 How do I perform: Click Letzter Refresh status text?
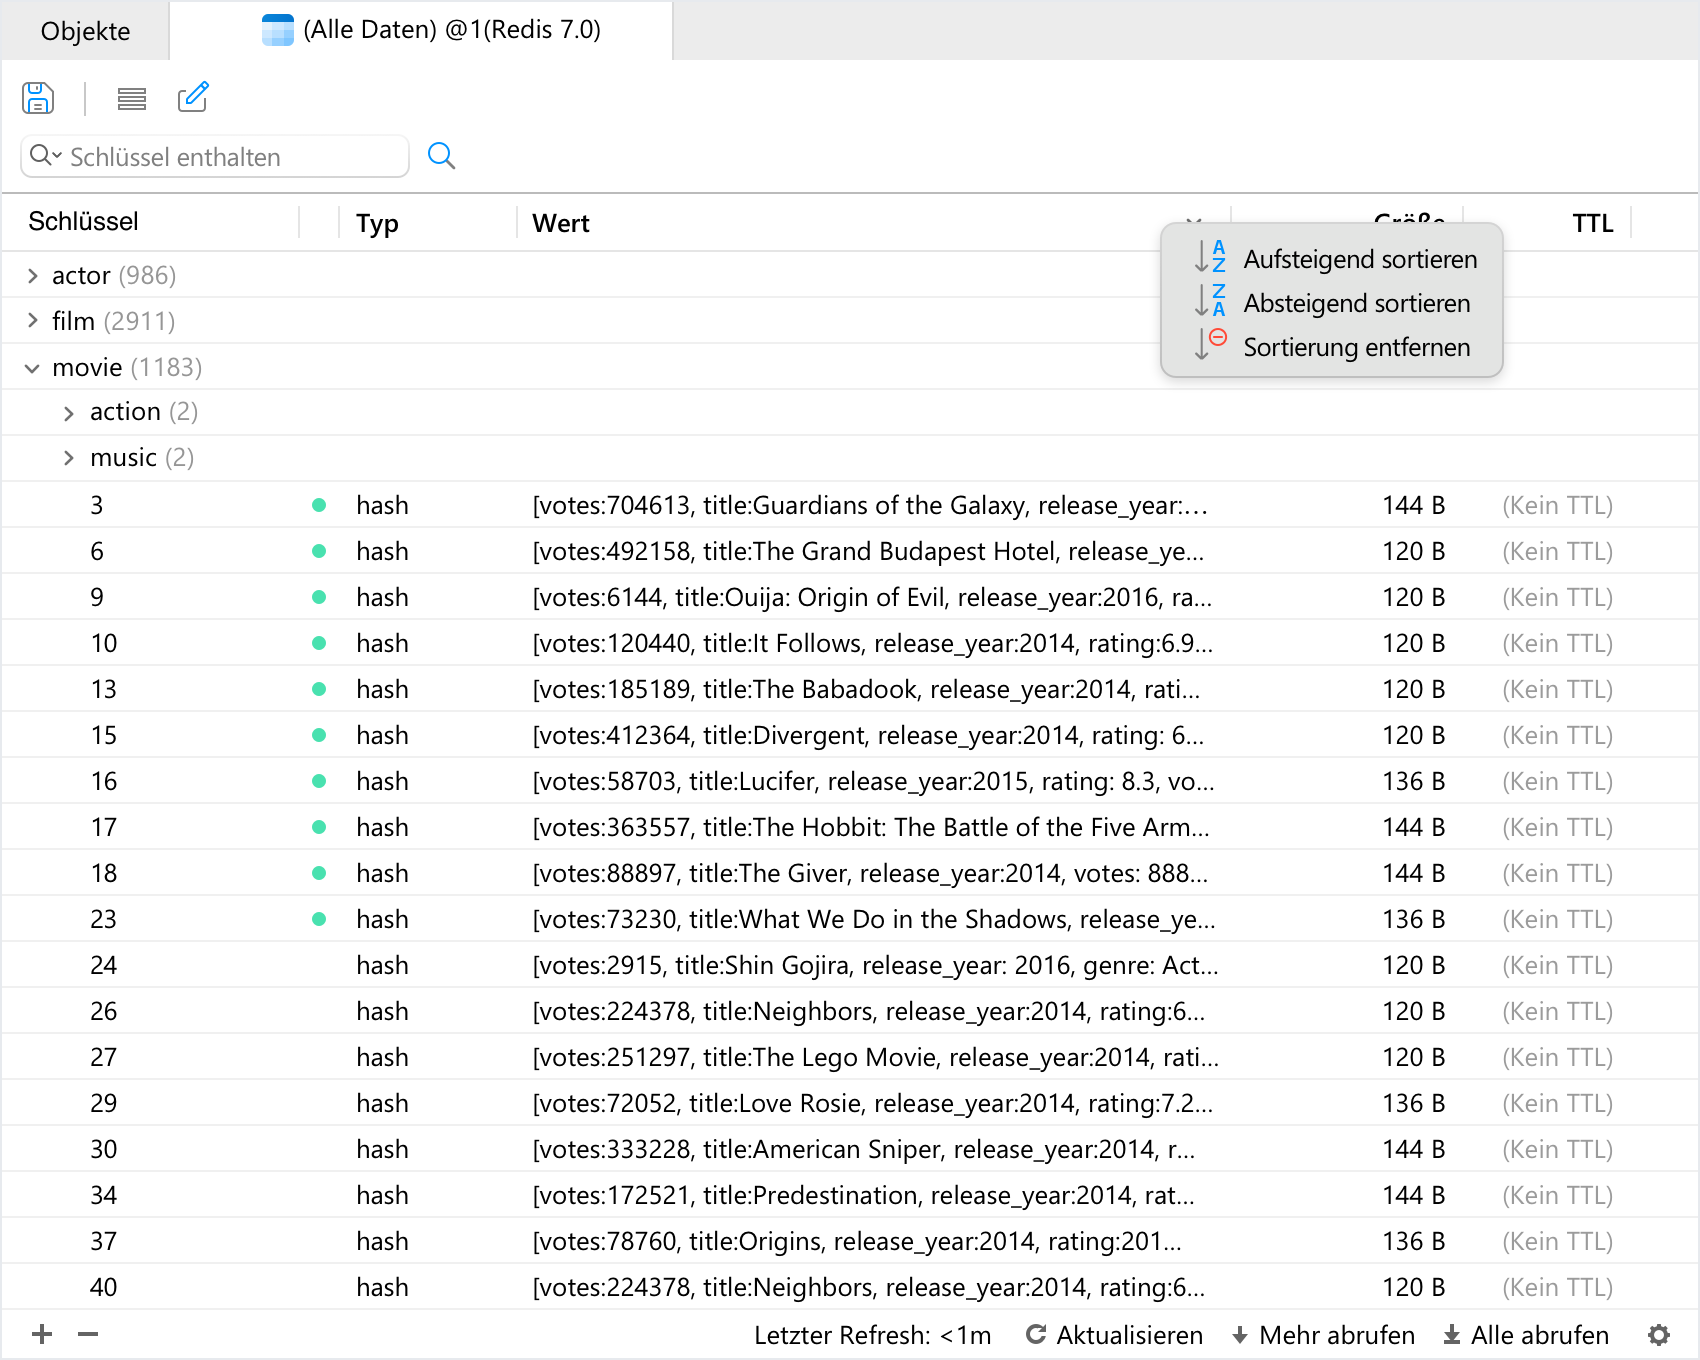(872, 1335)
